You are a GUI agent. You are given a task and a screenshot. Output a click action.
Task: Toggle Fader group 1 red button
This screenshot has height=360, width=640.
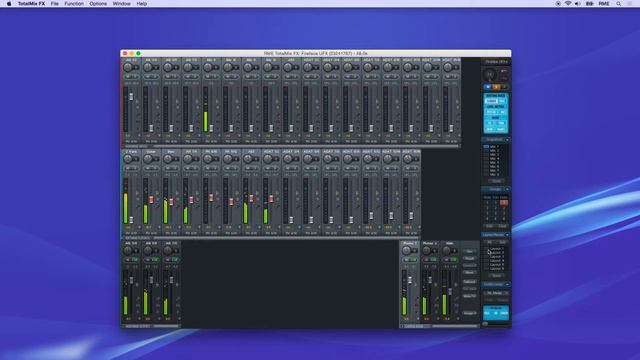click(x=504, y=202)
